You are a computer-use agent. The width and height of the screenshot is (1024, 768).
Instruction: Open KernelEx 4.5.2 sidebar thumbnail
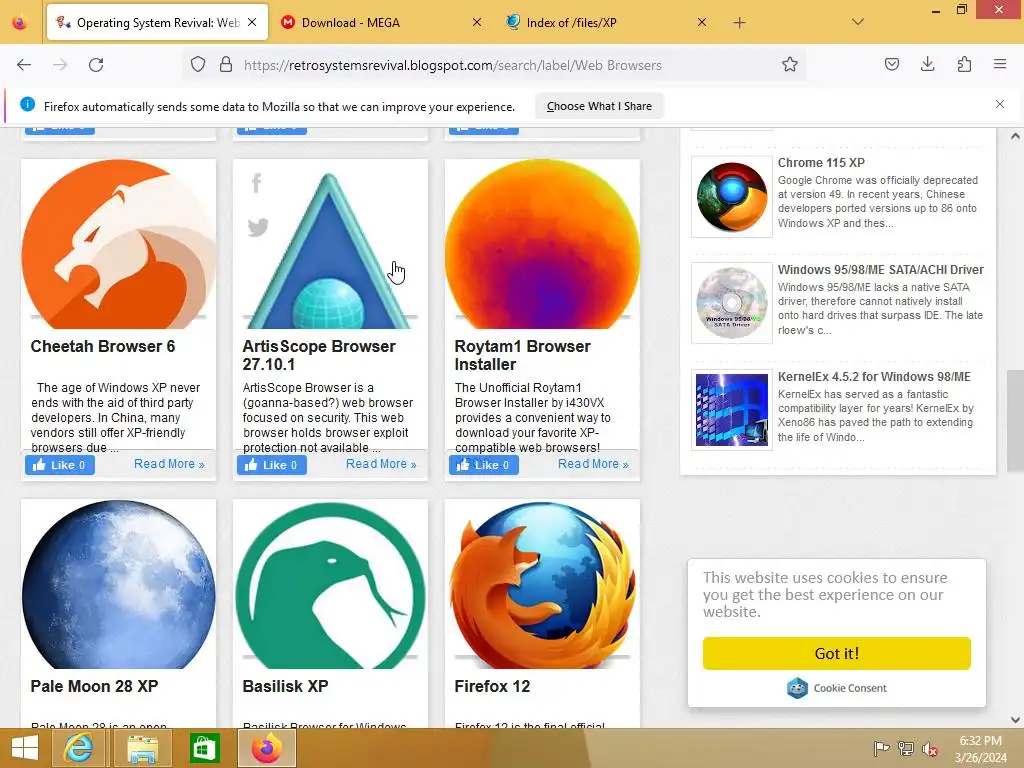tap(731, 410)
